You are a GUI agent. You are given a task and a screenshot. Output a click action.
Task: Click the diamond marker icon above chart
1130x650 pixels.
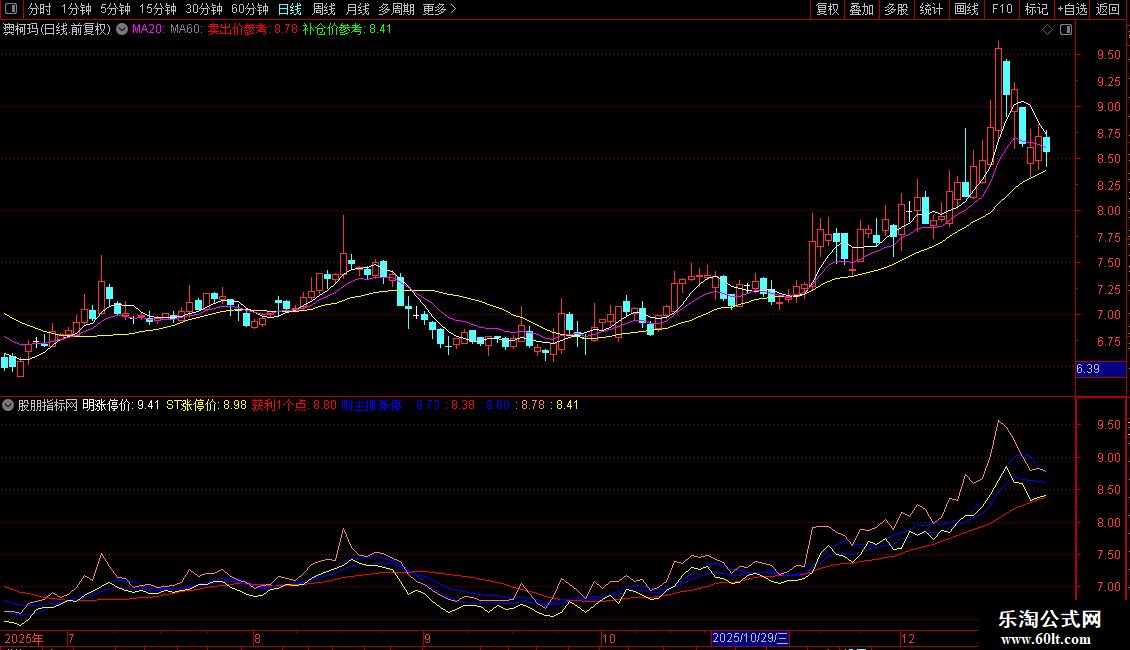1048,30
